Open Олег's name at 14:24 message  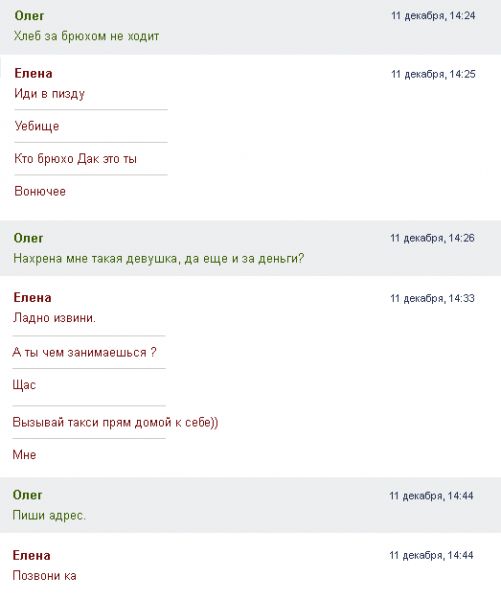[x=29, y=16]
